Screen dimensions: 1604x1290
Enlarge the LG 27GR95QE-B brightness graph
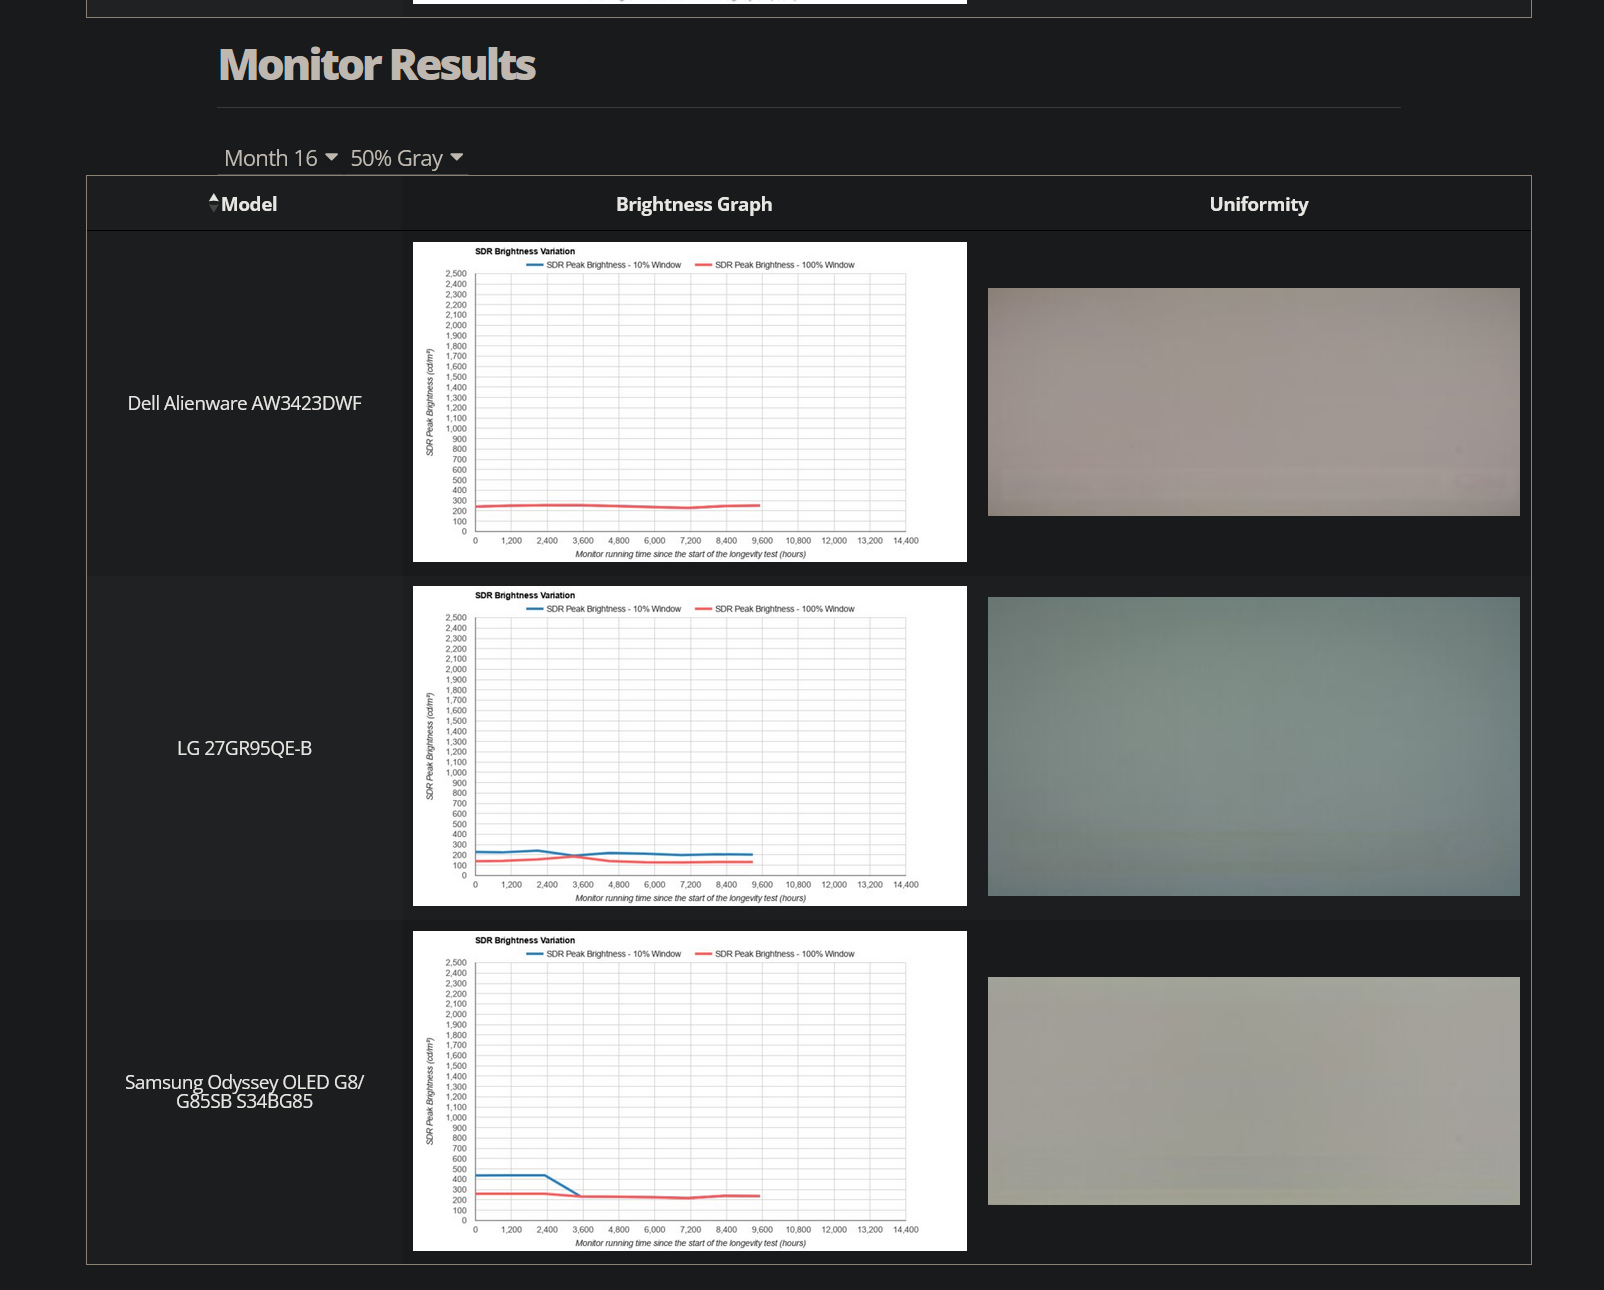(690, 746)
